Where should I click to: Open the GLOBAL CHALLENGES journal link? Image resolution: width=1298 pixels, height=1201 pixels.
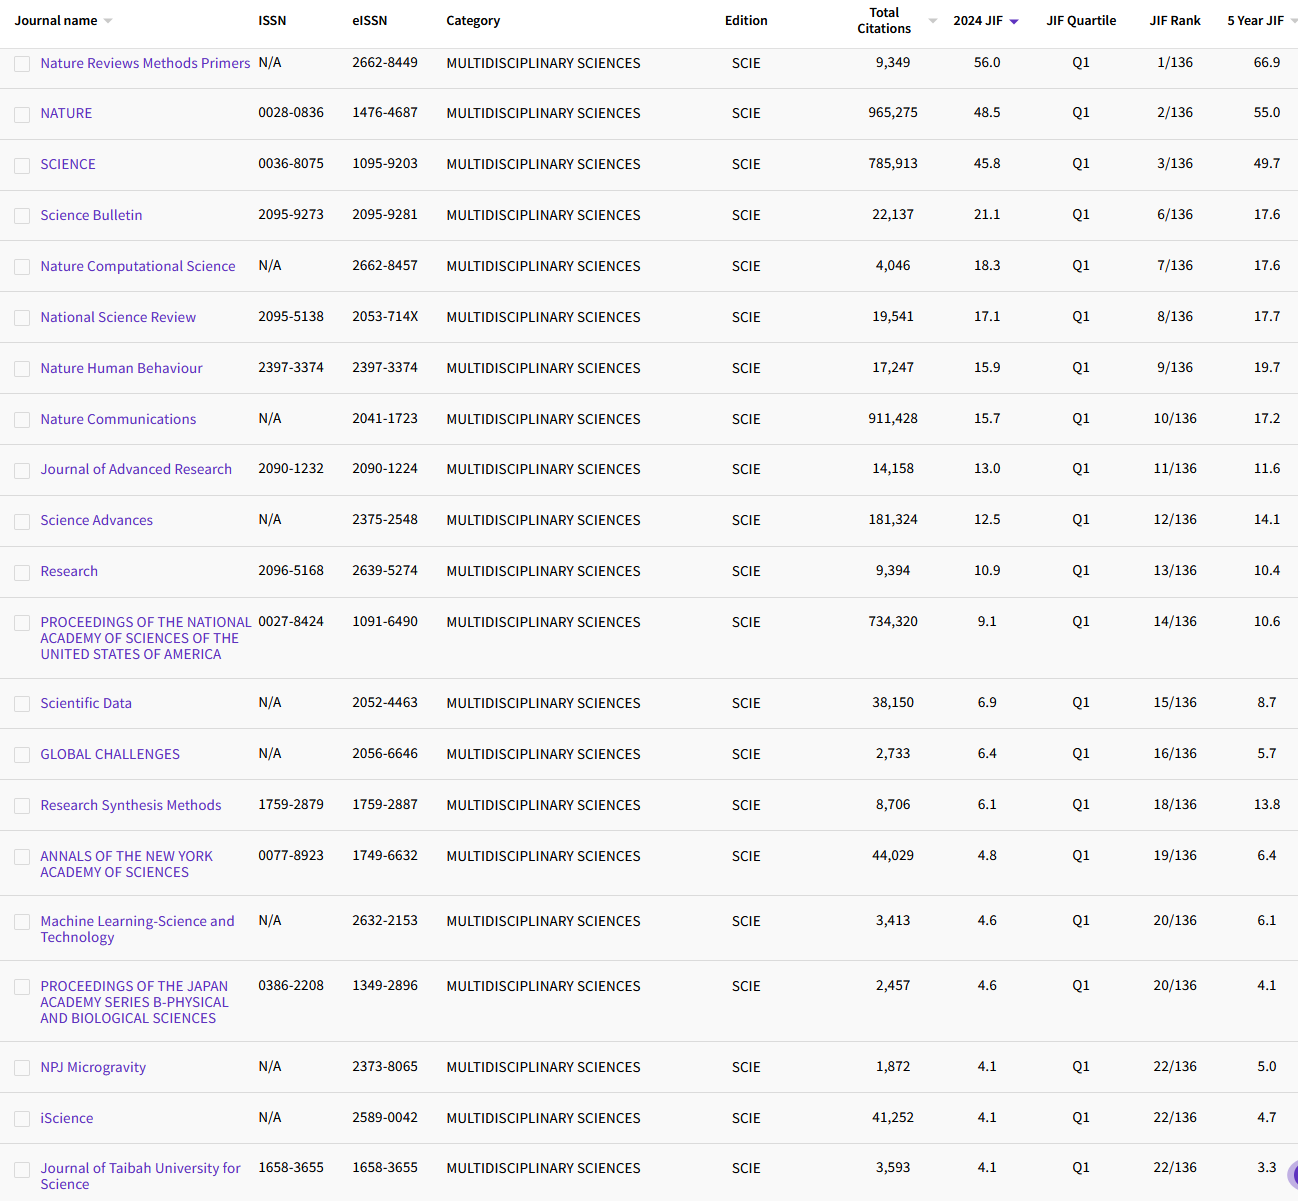coord(110,754)
